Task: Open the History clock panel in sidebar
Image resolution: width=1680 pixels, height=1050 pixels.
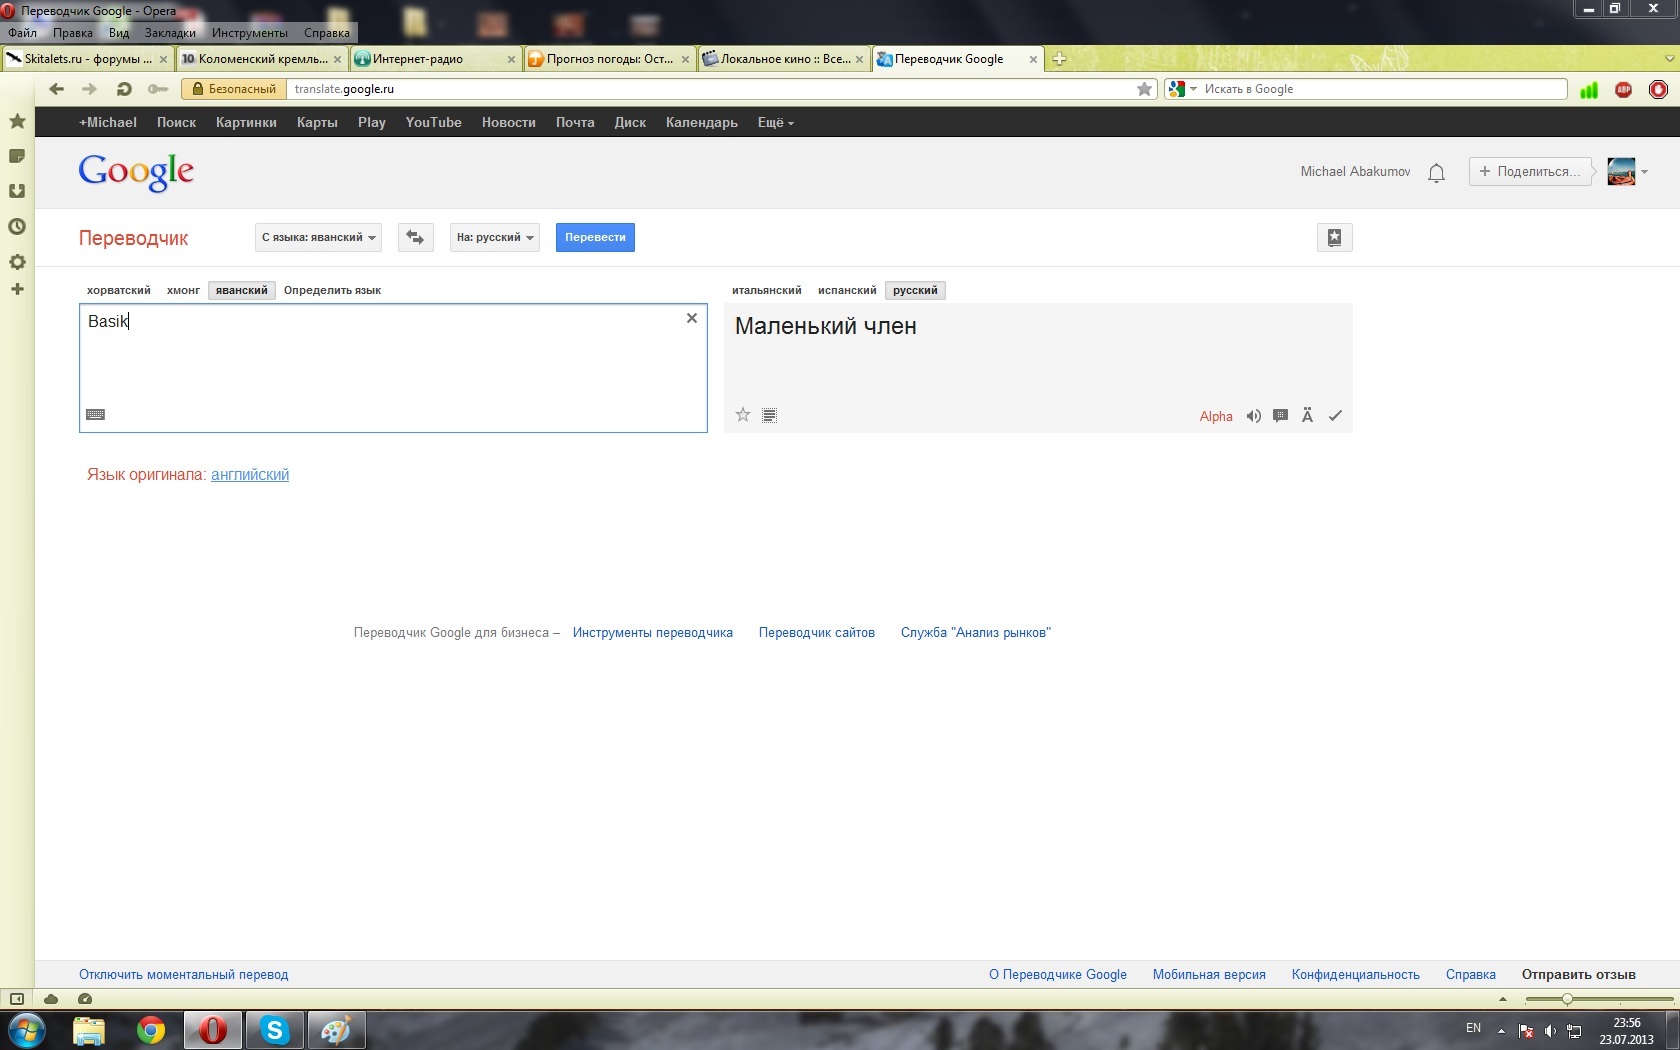Action: point(17,227)
